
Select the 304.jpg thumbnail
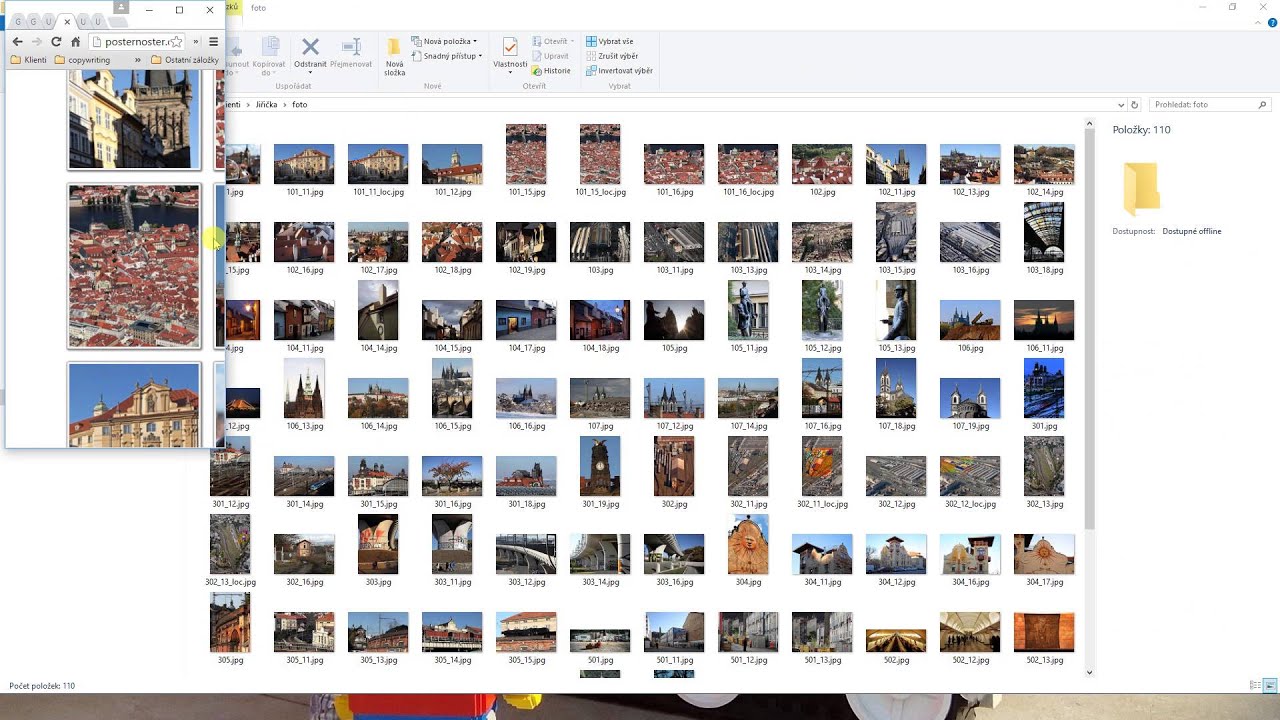[x=748, y=544]
